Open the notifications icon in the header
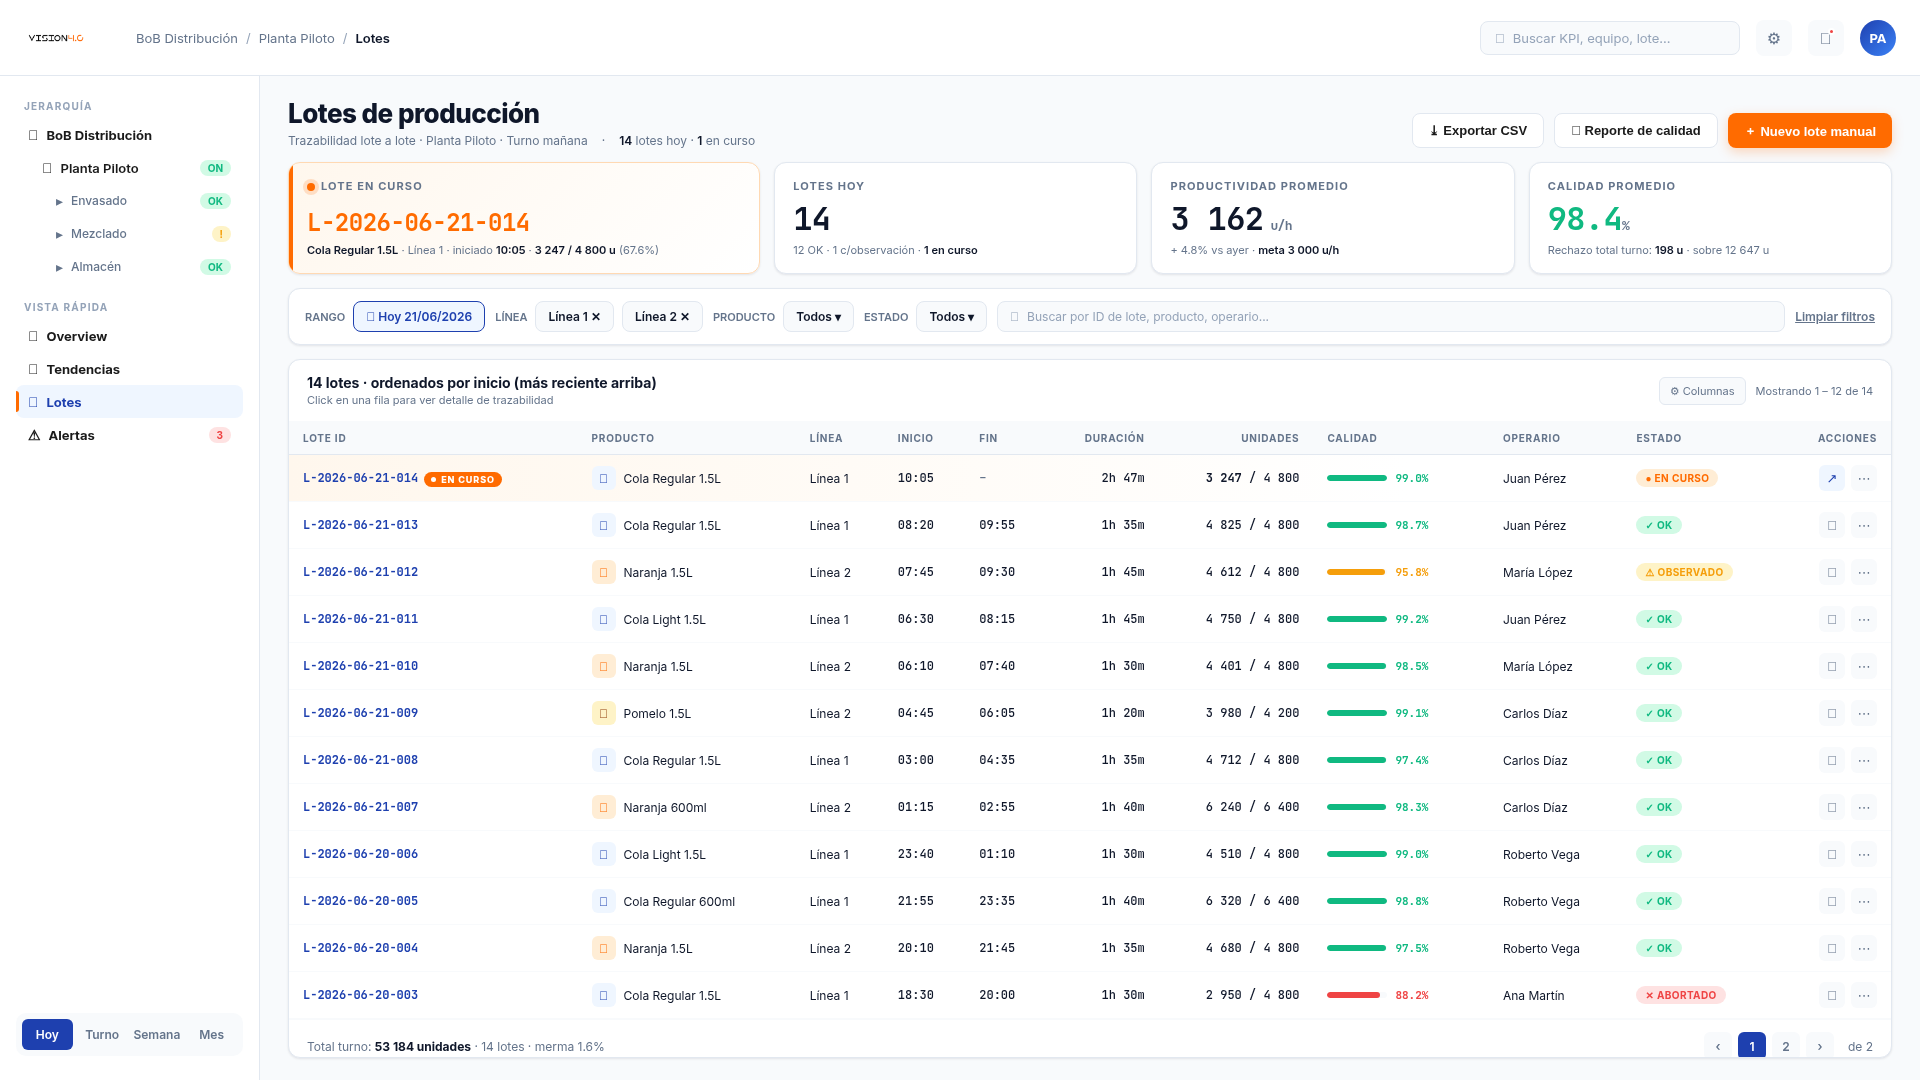 tap(1826, 38)
